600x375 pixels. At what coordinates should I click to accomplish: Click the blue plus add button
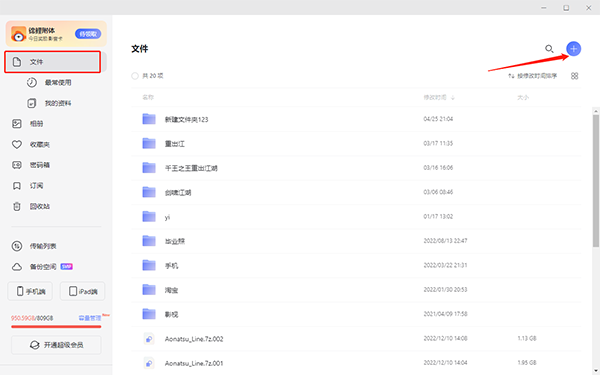(573, 49)
